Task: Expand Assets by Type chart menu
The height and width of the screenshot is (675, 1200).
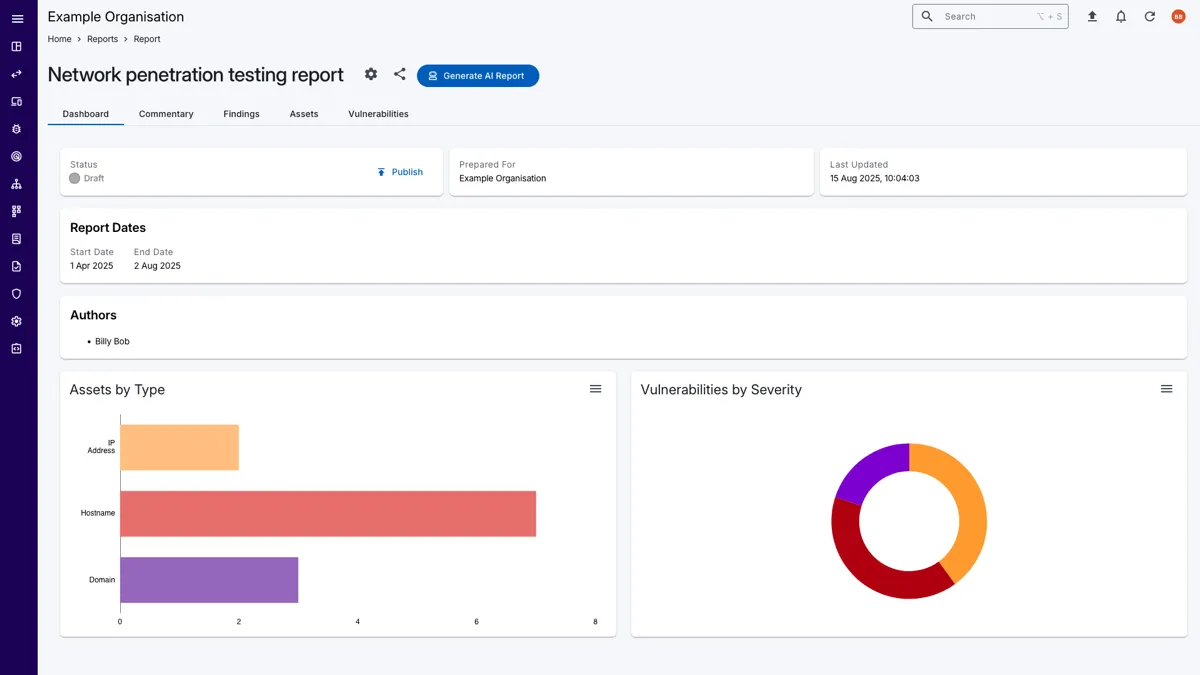Action: tap(595, 389)
